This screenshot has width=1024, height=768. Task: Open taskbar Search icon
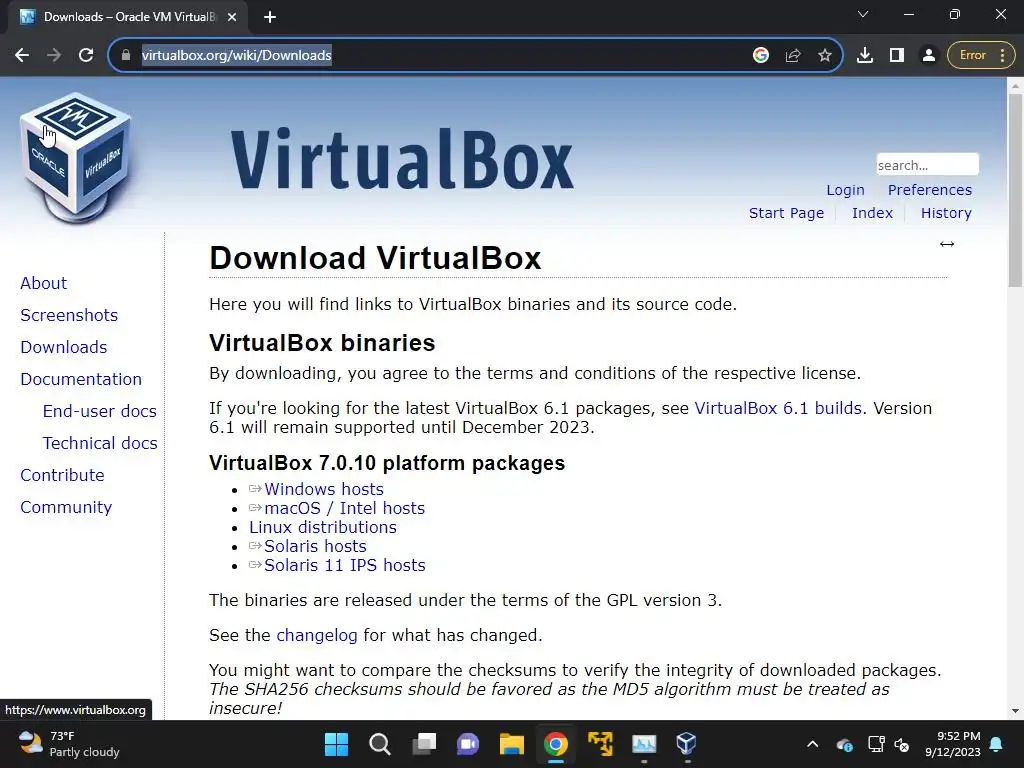(x=380, y=744)
